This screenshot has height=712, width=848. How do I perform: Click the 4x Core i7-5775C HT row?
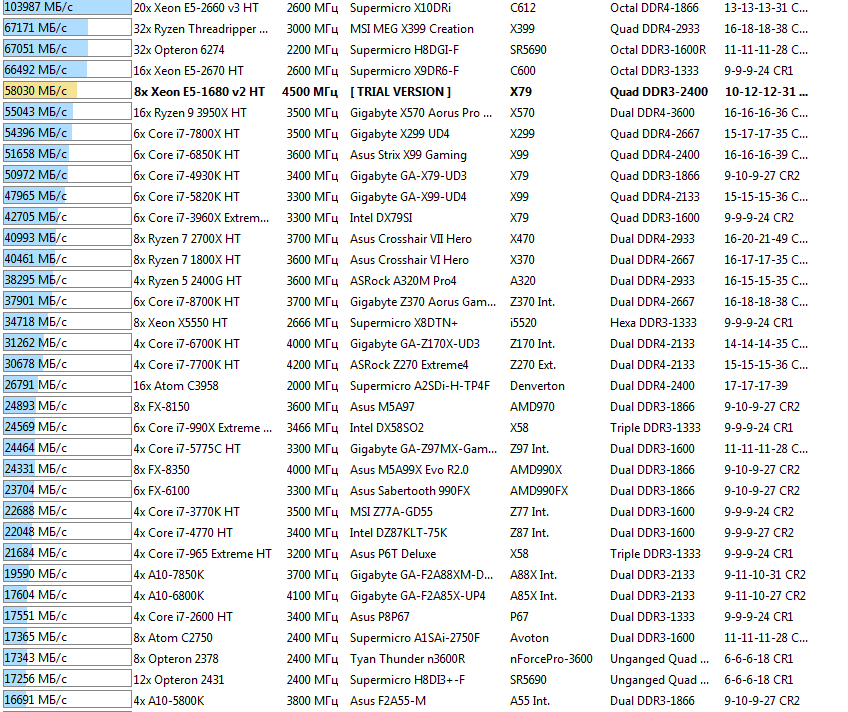tap(187, 450)
